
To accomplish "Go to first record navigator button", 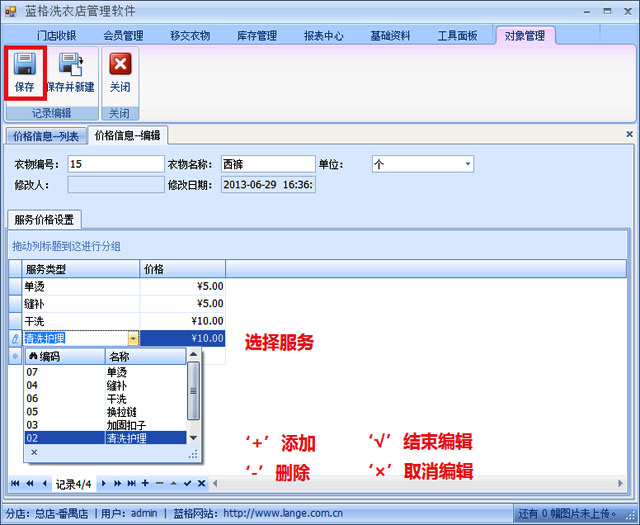I will pos(15,483).
